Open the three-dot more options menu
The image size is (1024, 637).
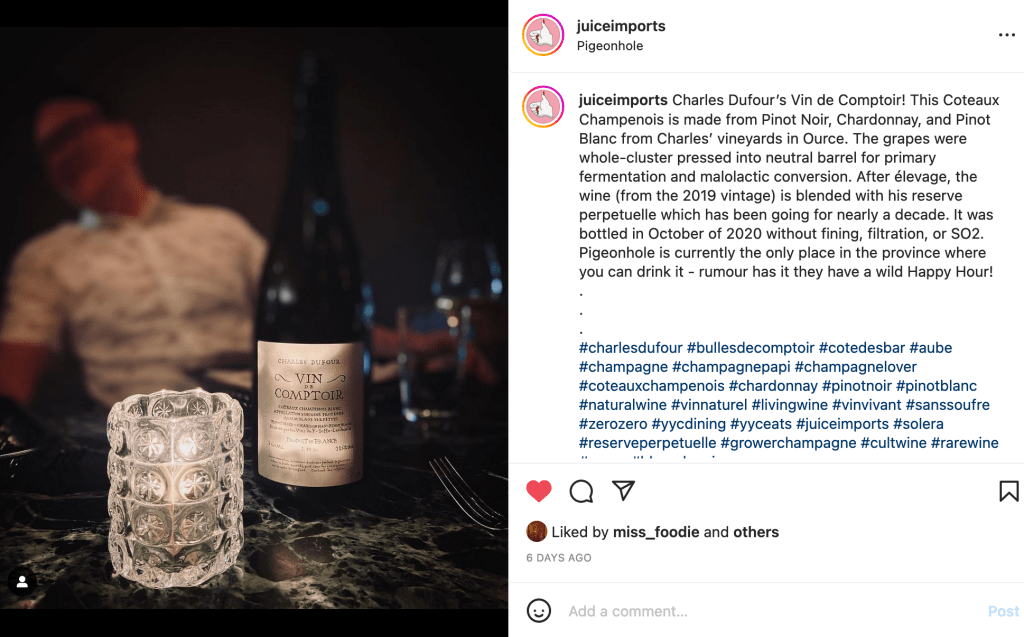point(1006,35)
